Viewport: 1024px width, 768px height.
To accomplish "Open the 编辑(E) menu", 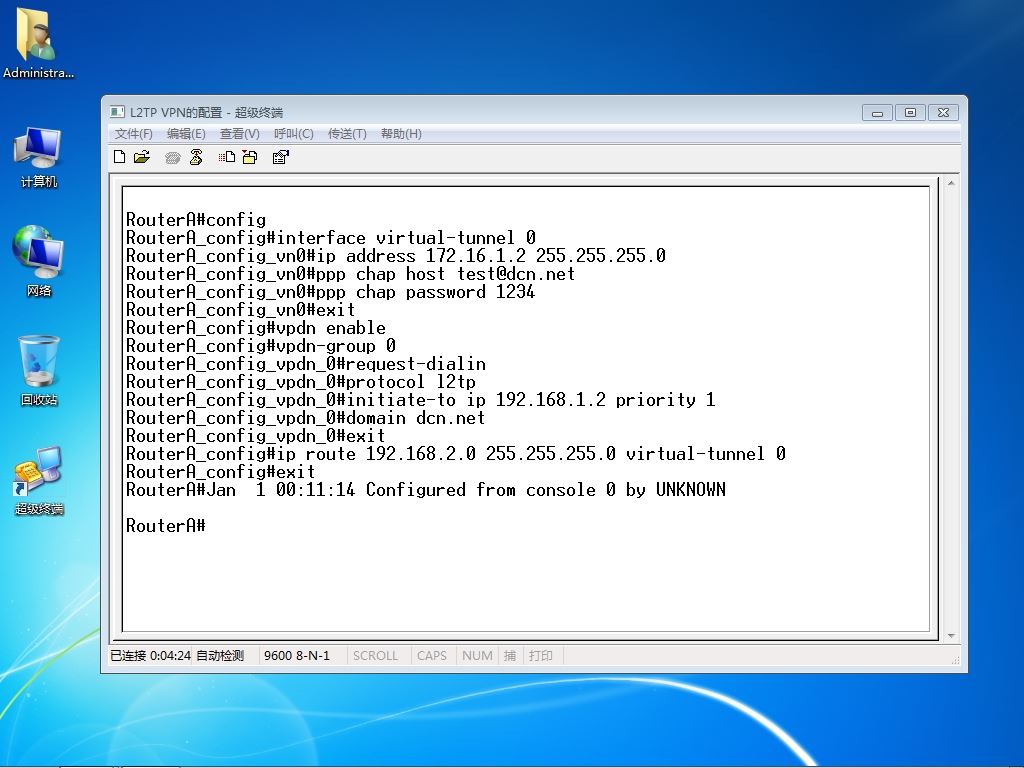I will pyautogui.click(x=186, y=134).
